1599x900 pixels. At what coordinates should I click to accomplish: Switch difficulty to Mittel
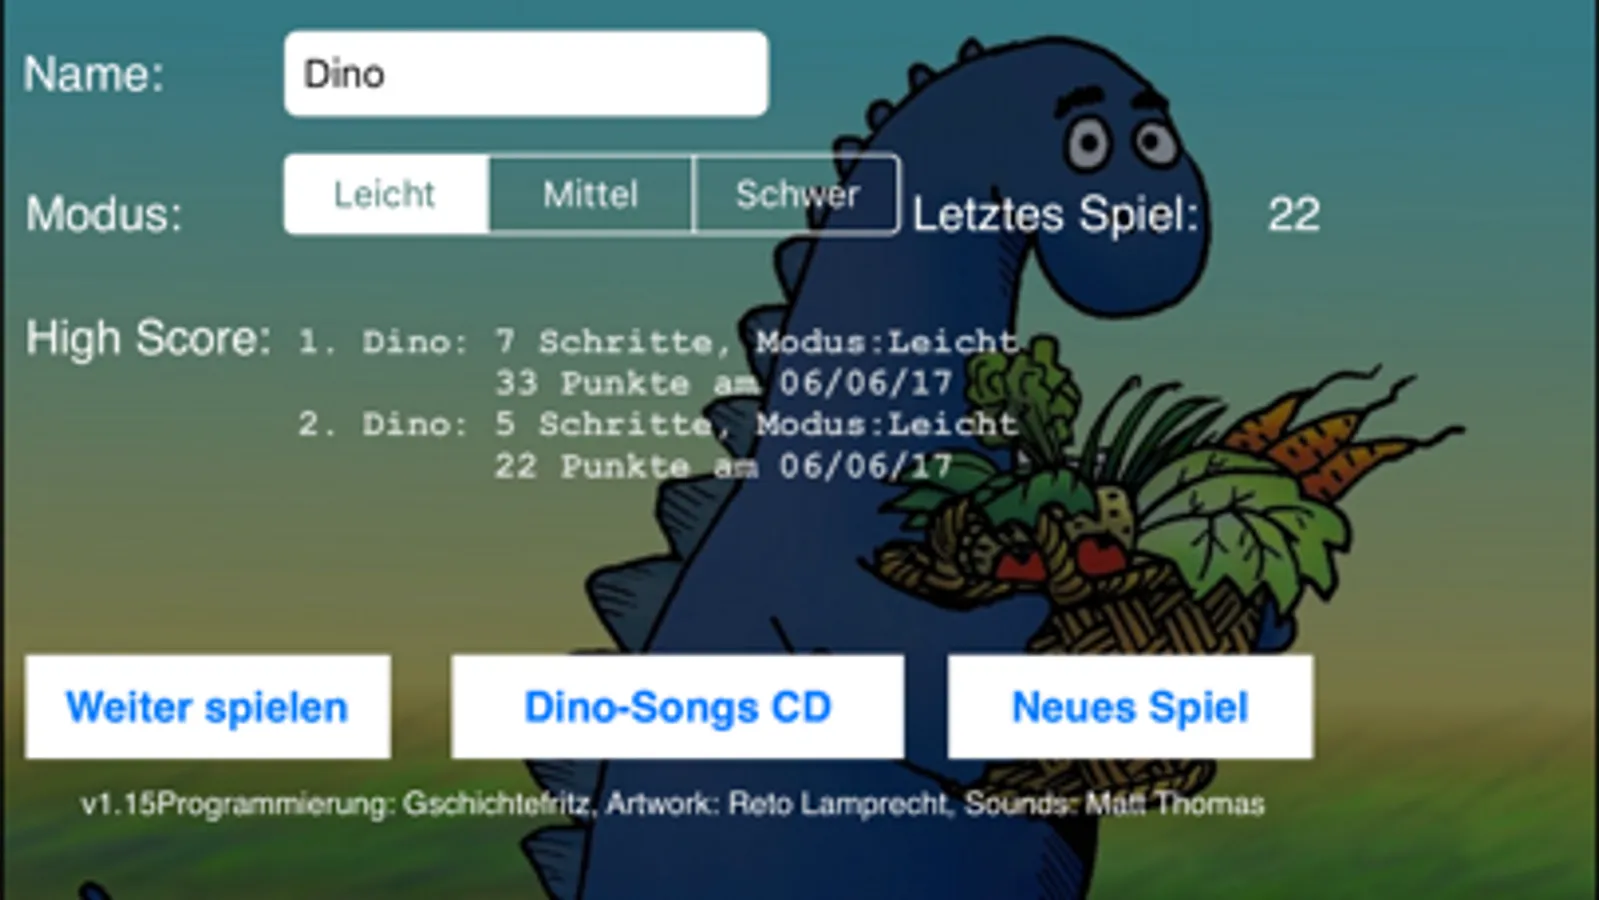pos(590,194)
